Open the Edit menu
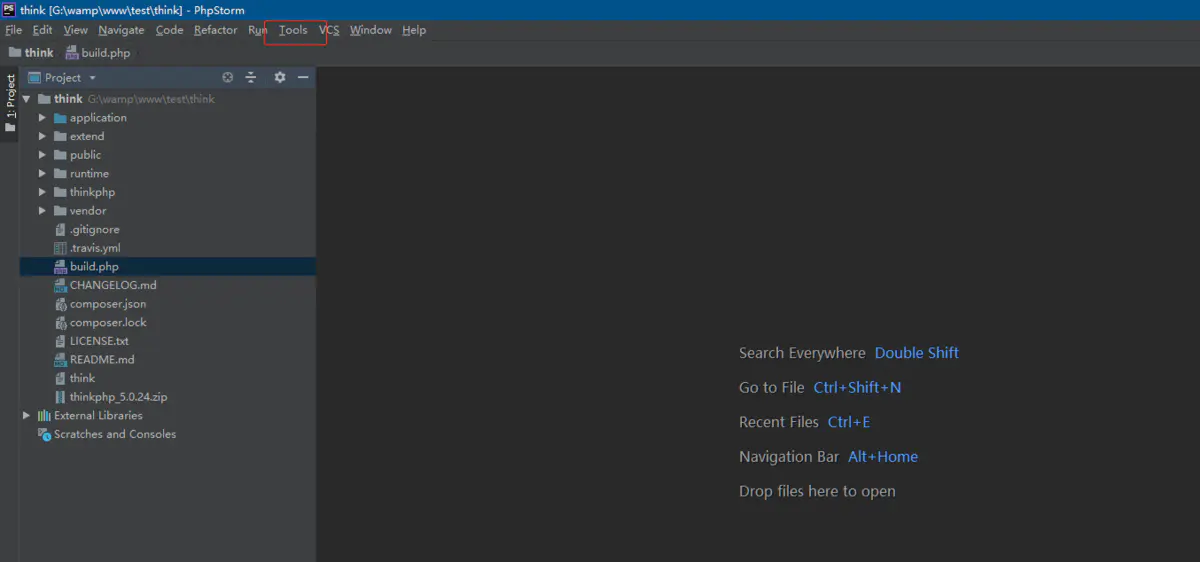 [x=42, y=30]
